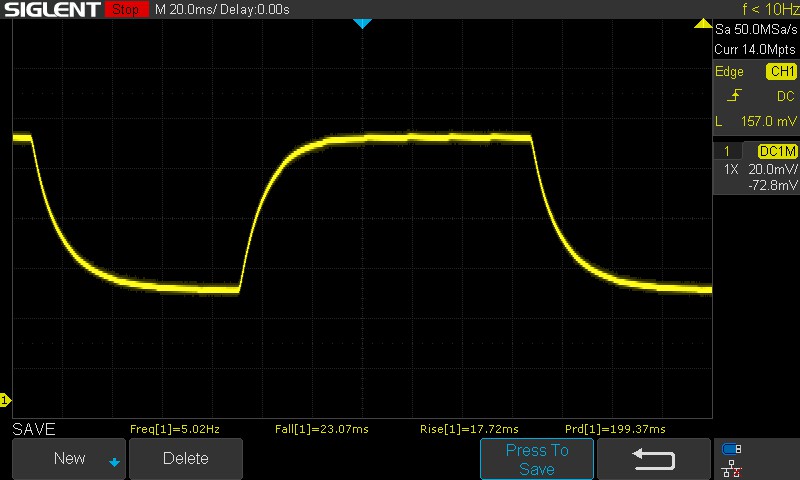Click the Press To Save button
The height and width of the screenshot is (480, 800).
point(537,459)
